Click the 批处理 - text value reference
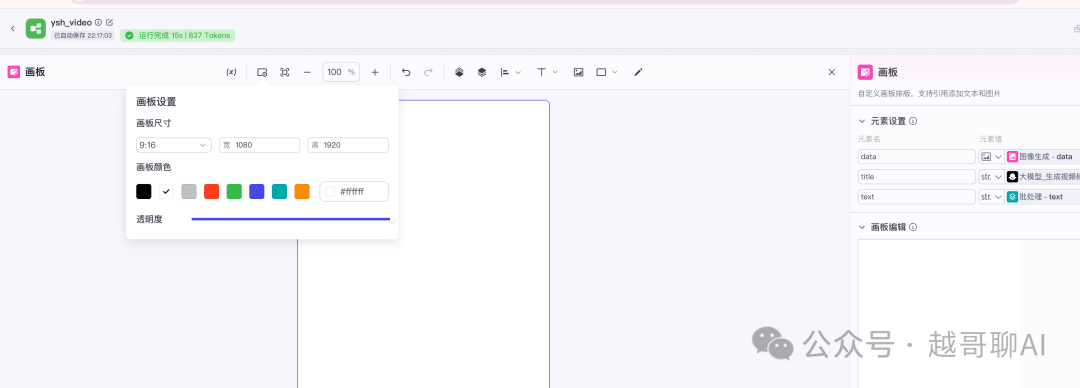This screenshot has height=388, width=1080. pyautogui.click(x=1043, y=196)
